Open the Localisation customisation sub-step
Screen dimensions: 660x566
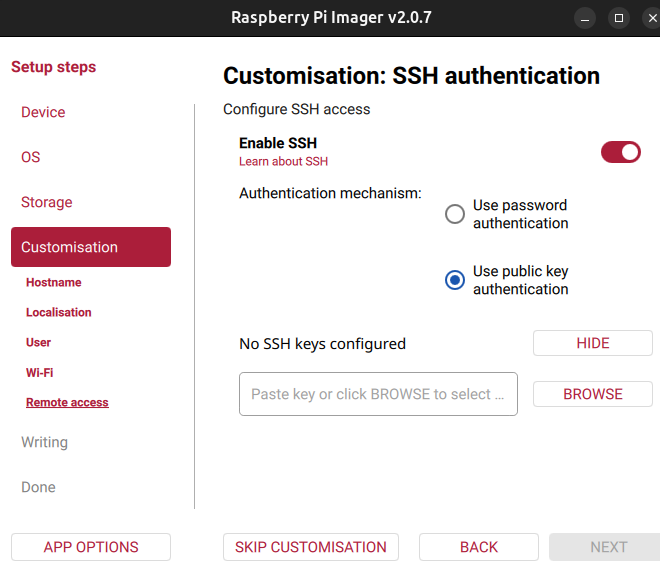pos(59,312)
